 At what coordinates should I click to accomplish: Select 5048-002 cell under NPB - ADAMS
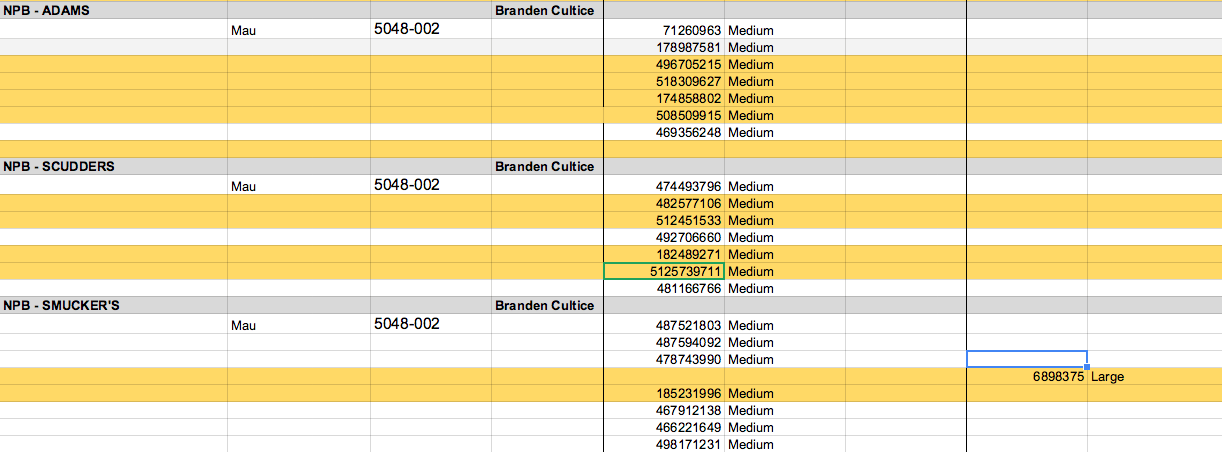[407, 29]
